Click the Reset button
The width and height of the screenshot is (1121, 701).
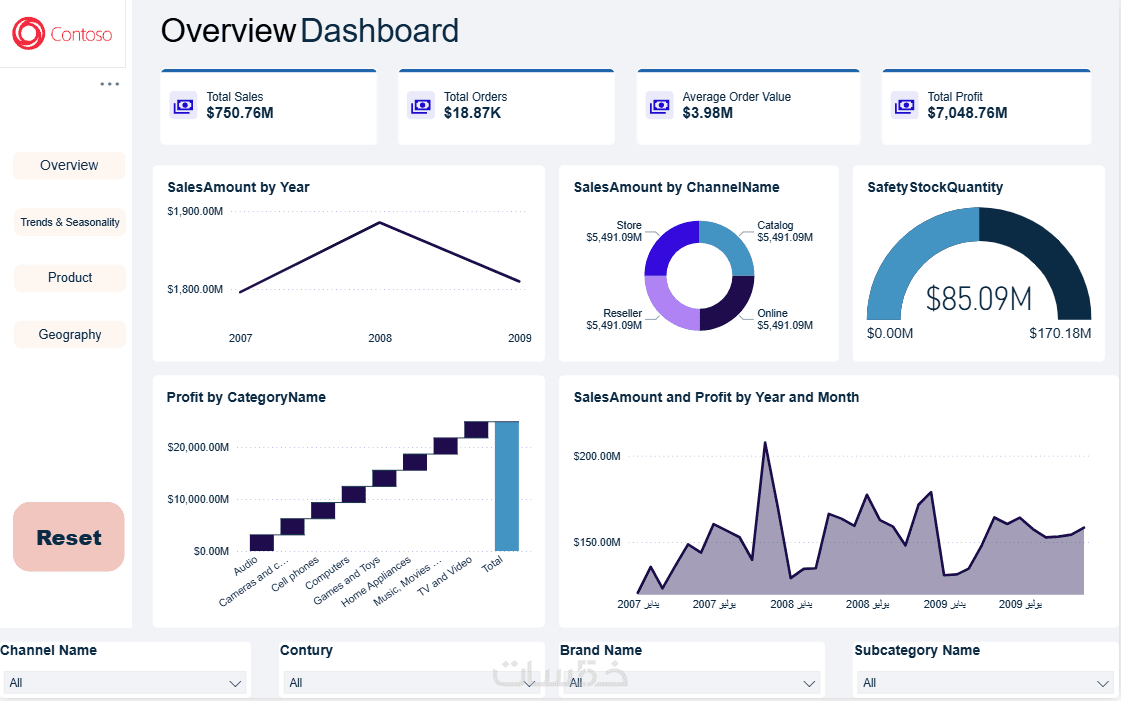(x=69, y=537)
